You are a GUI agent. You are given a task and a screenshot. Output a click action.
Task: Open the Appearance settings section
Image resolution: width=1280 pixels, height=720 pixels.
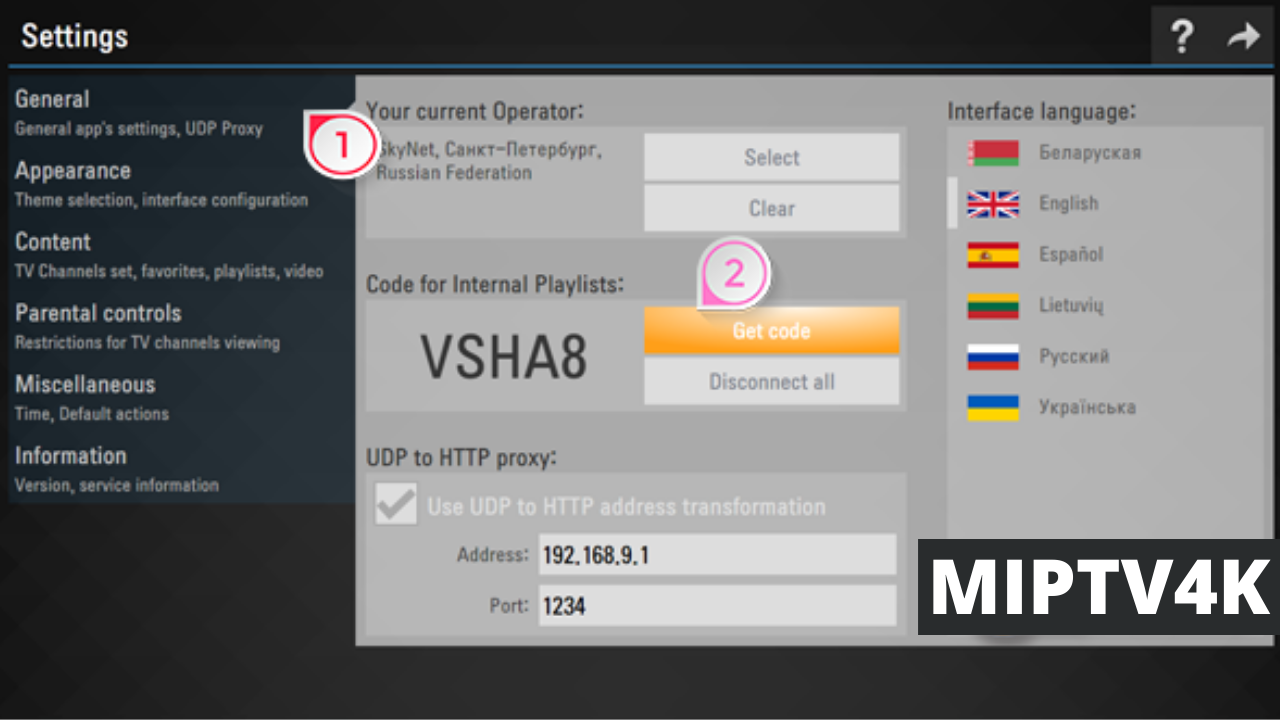pos(180,184)
